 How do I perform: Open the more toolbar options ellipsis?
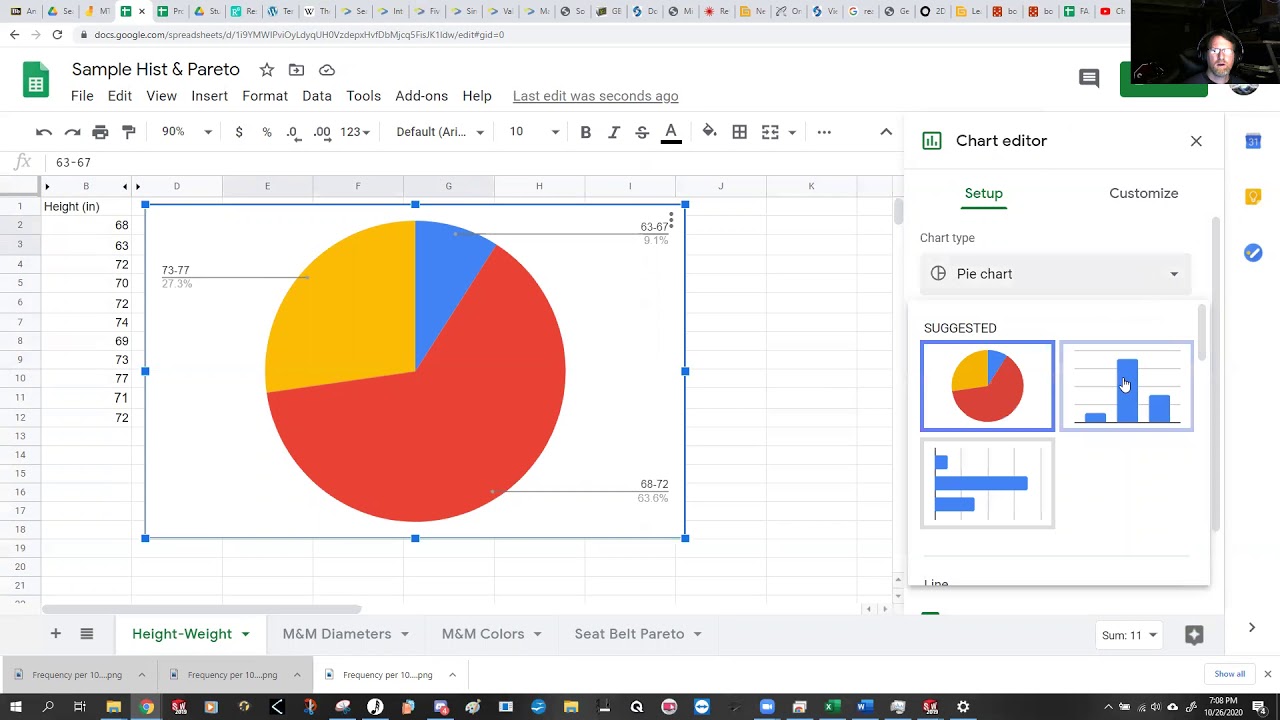point(824,132)
